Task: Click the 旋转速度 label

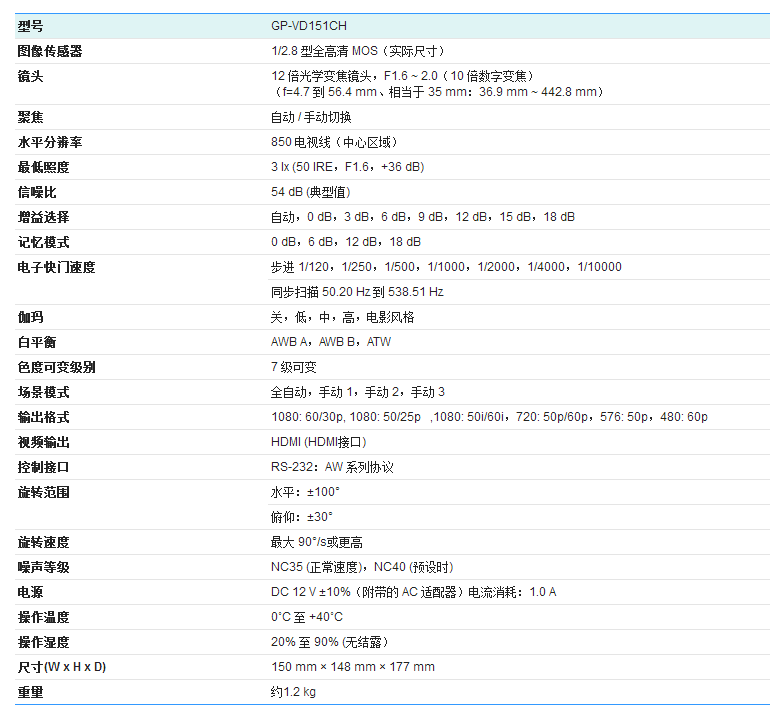Action: [x=43, y=543]
